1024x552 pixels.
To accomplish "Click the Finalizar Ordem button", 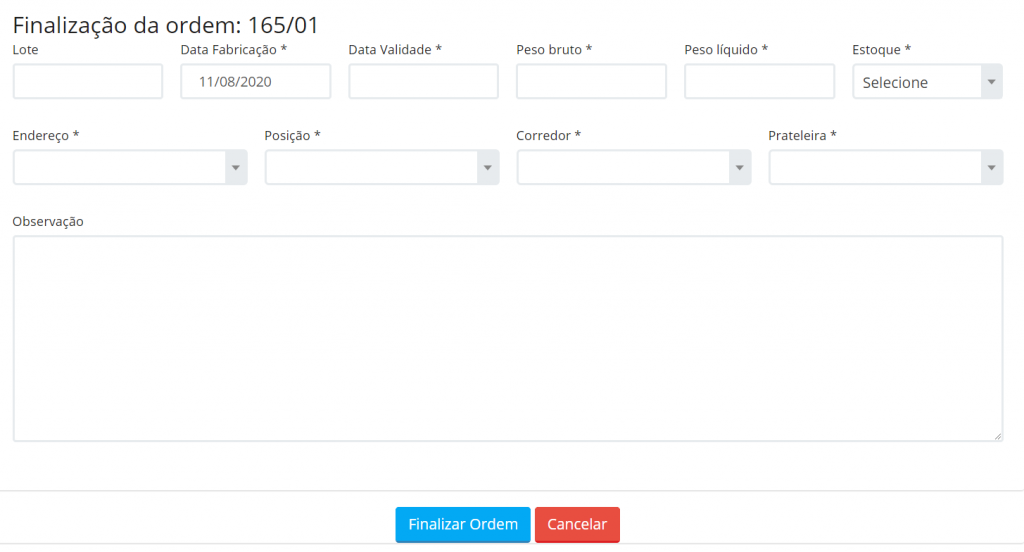I will (x=462, y=525).
